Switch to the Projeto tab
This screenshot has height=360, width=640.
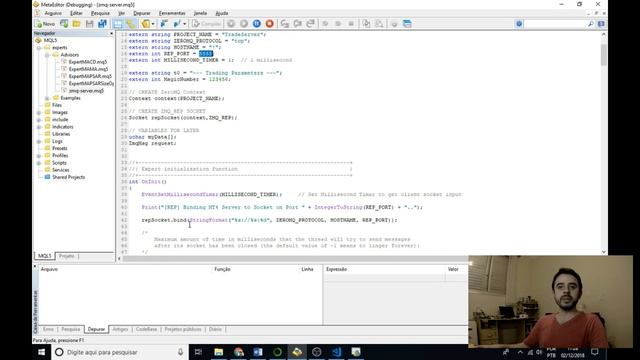coord(67,256)
